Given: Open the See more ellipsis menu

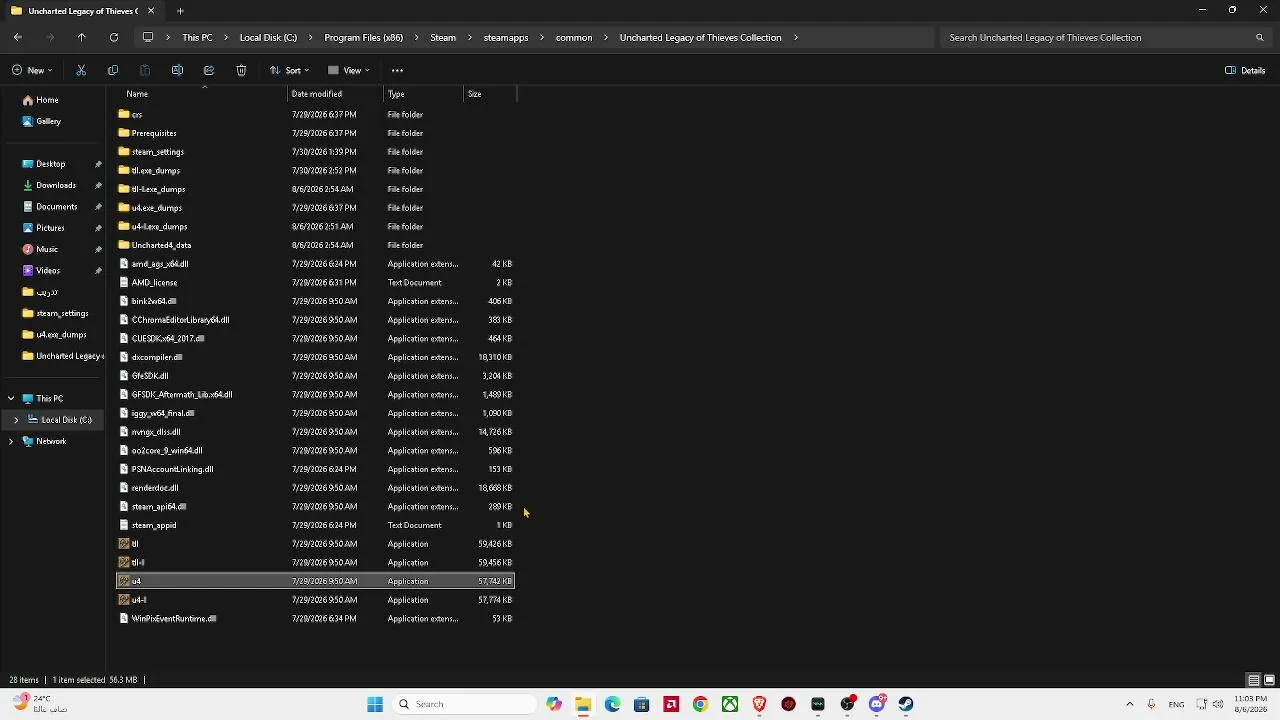Looking at the screenshot, I should 397,70.
